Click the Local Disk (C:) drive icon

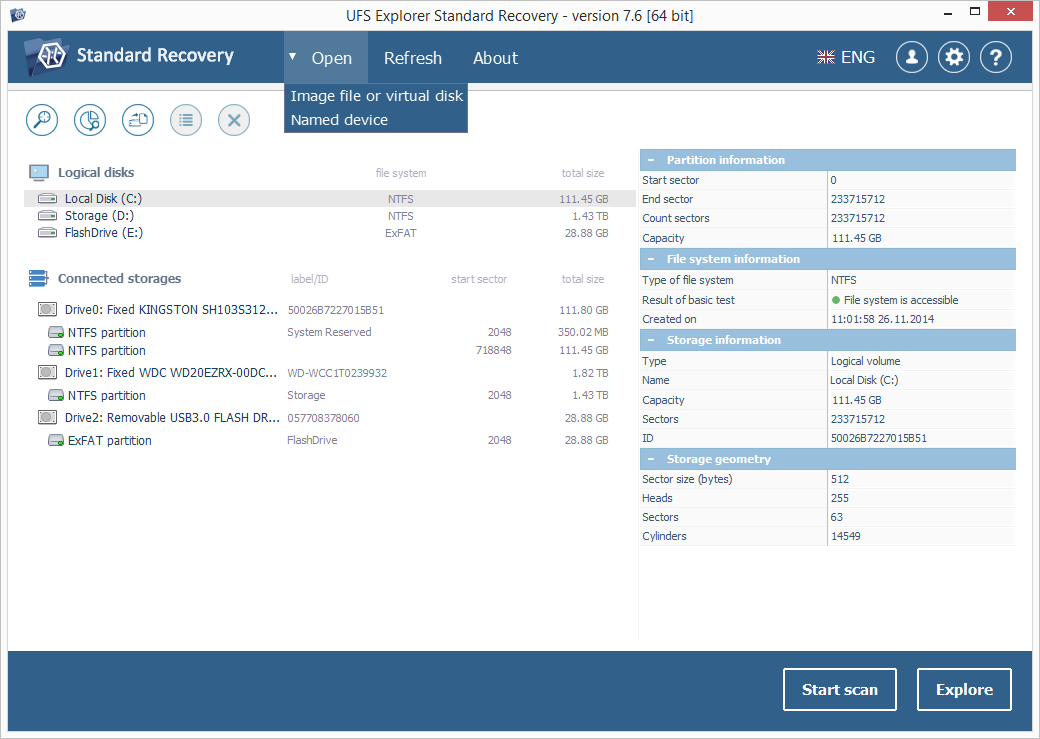pos(47,198)
